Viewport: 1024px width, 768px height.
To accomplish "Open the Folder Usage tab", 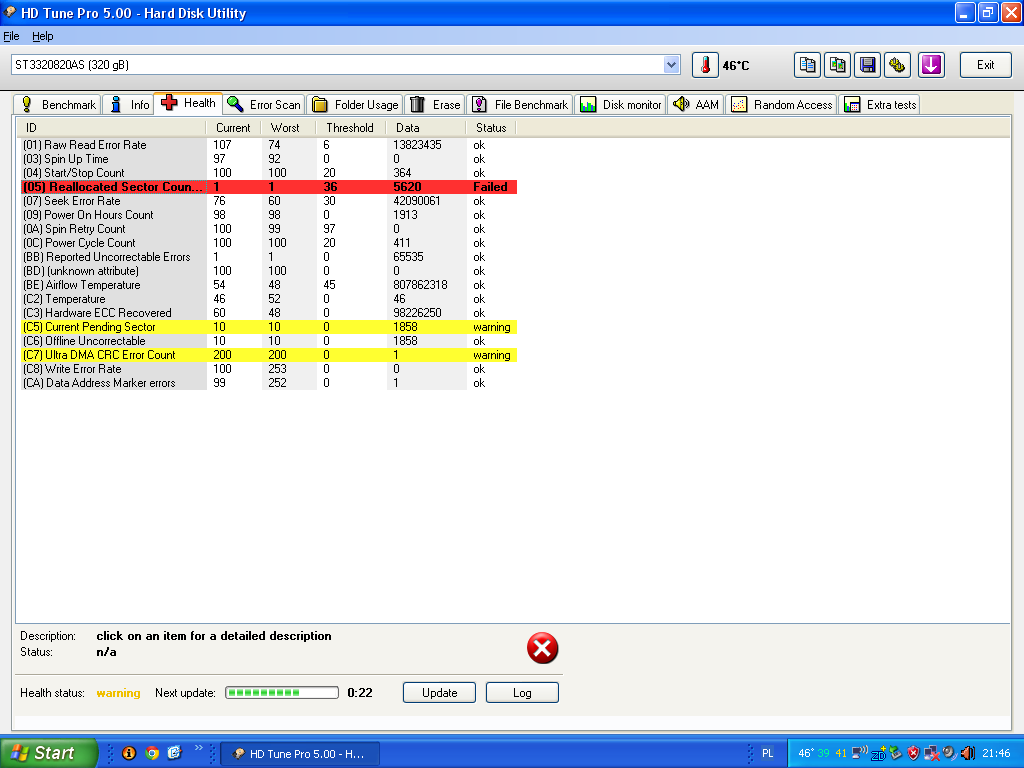I will coord(355,104).
